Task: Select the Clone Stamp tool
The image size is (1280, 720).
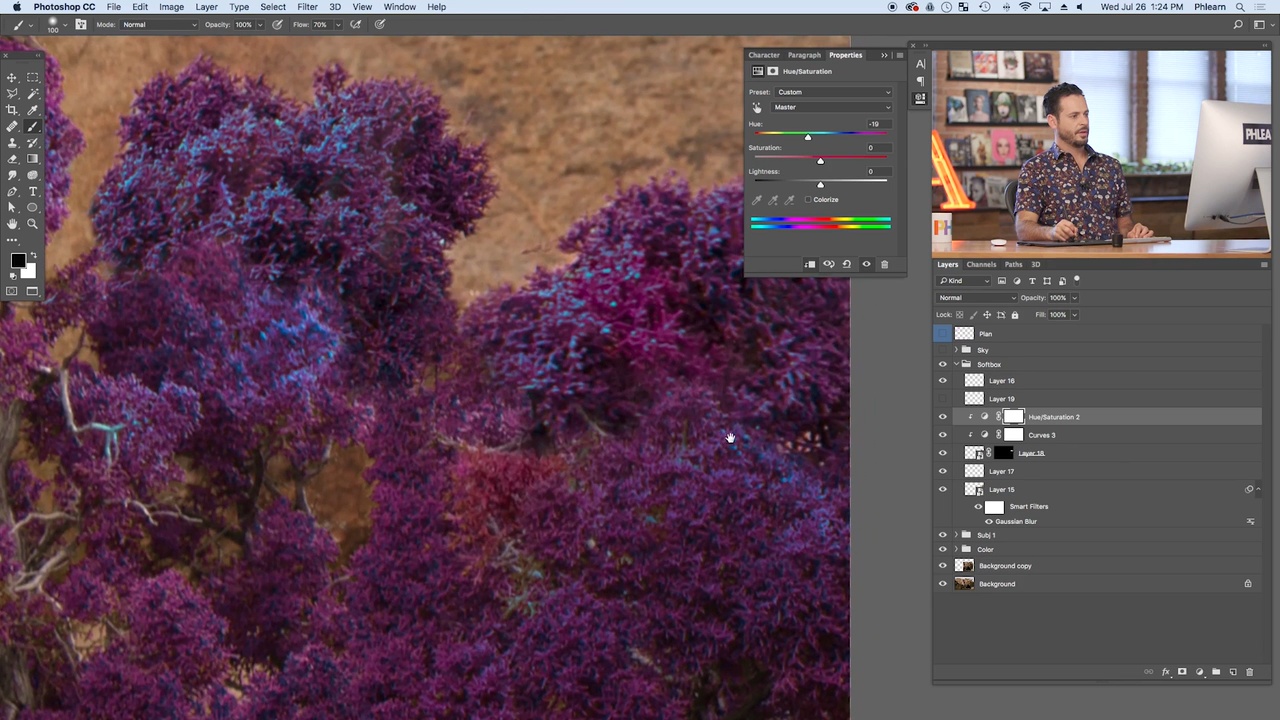Action: pyautogui.click(x=12, y=143)
